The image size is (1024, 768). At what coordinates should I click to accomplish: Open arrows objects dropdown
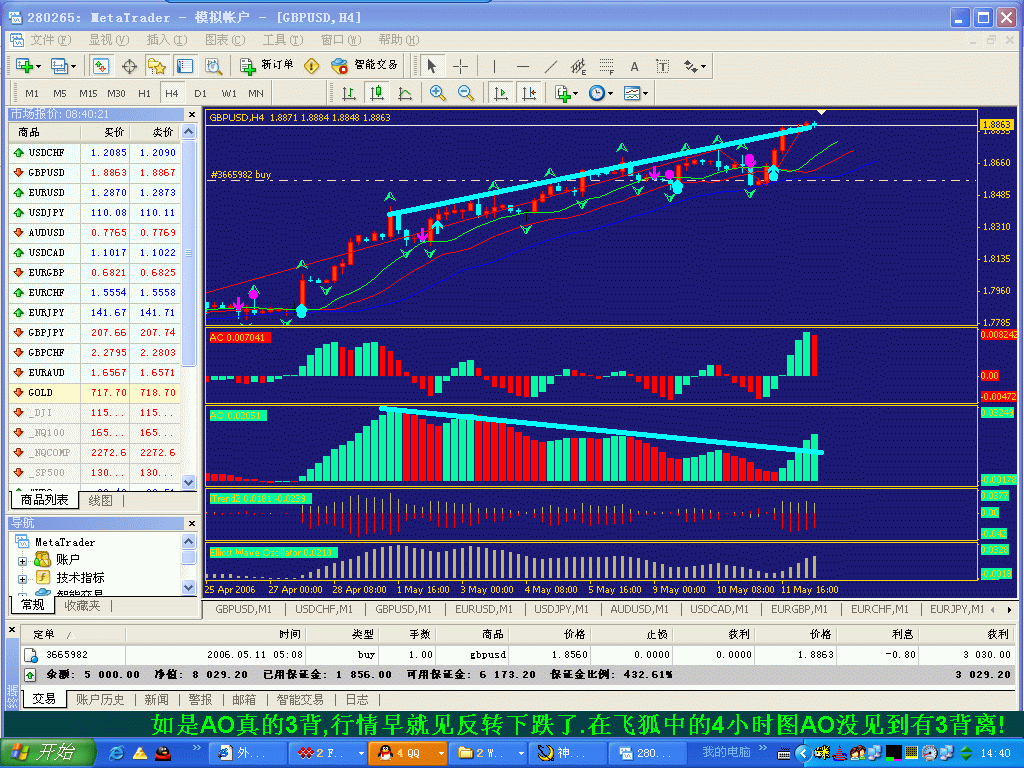[694, 66]
